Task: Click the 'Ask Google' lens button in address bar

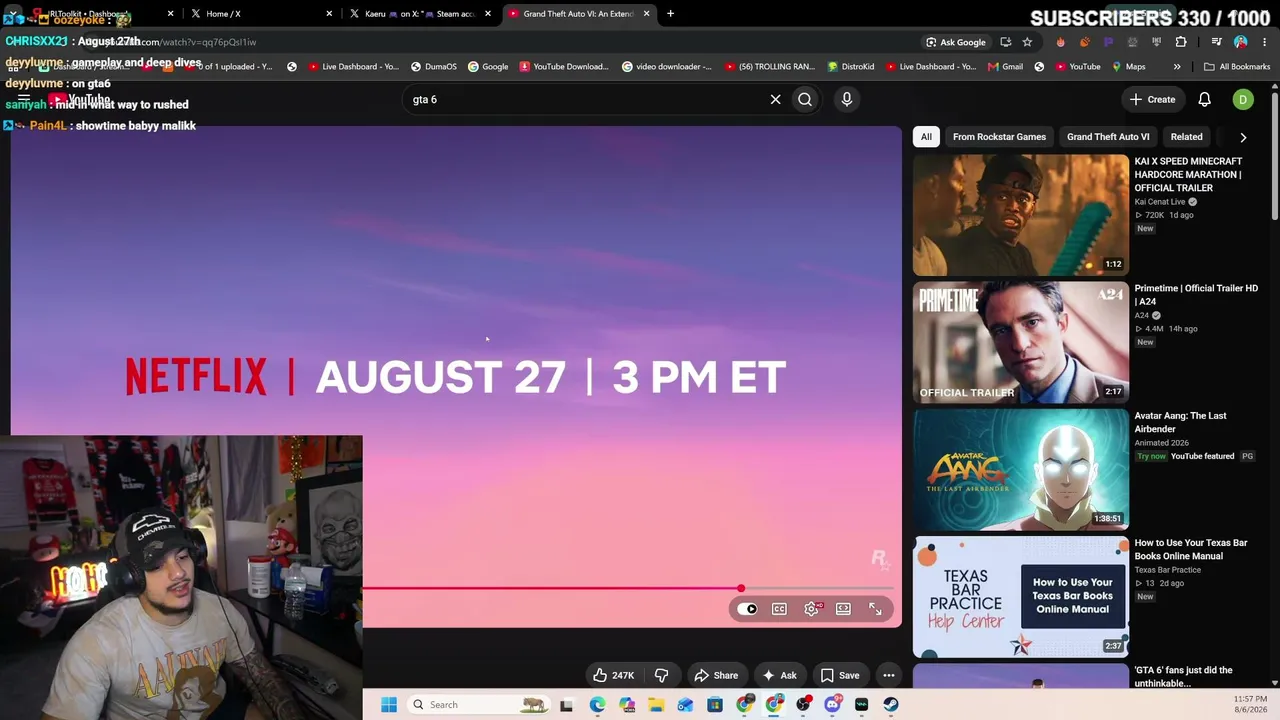Action: [956, 42]
